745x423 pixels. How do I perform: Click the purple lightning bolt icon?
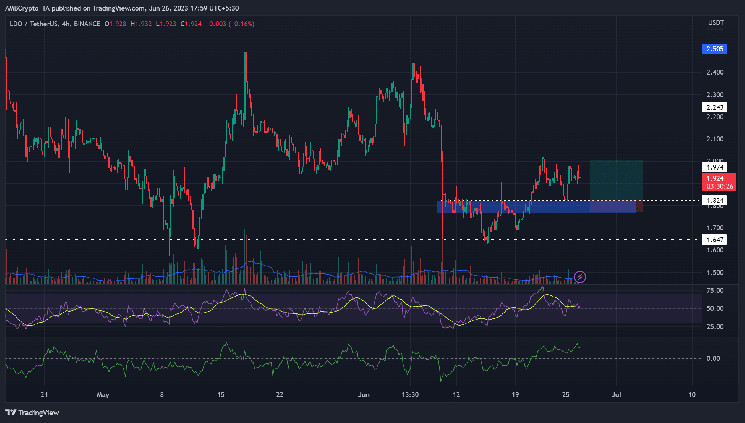click(x=578, y=275)
